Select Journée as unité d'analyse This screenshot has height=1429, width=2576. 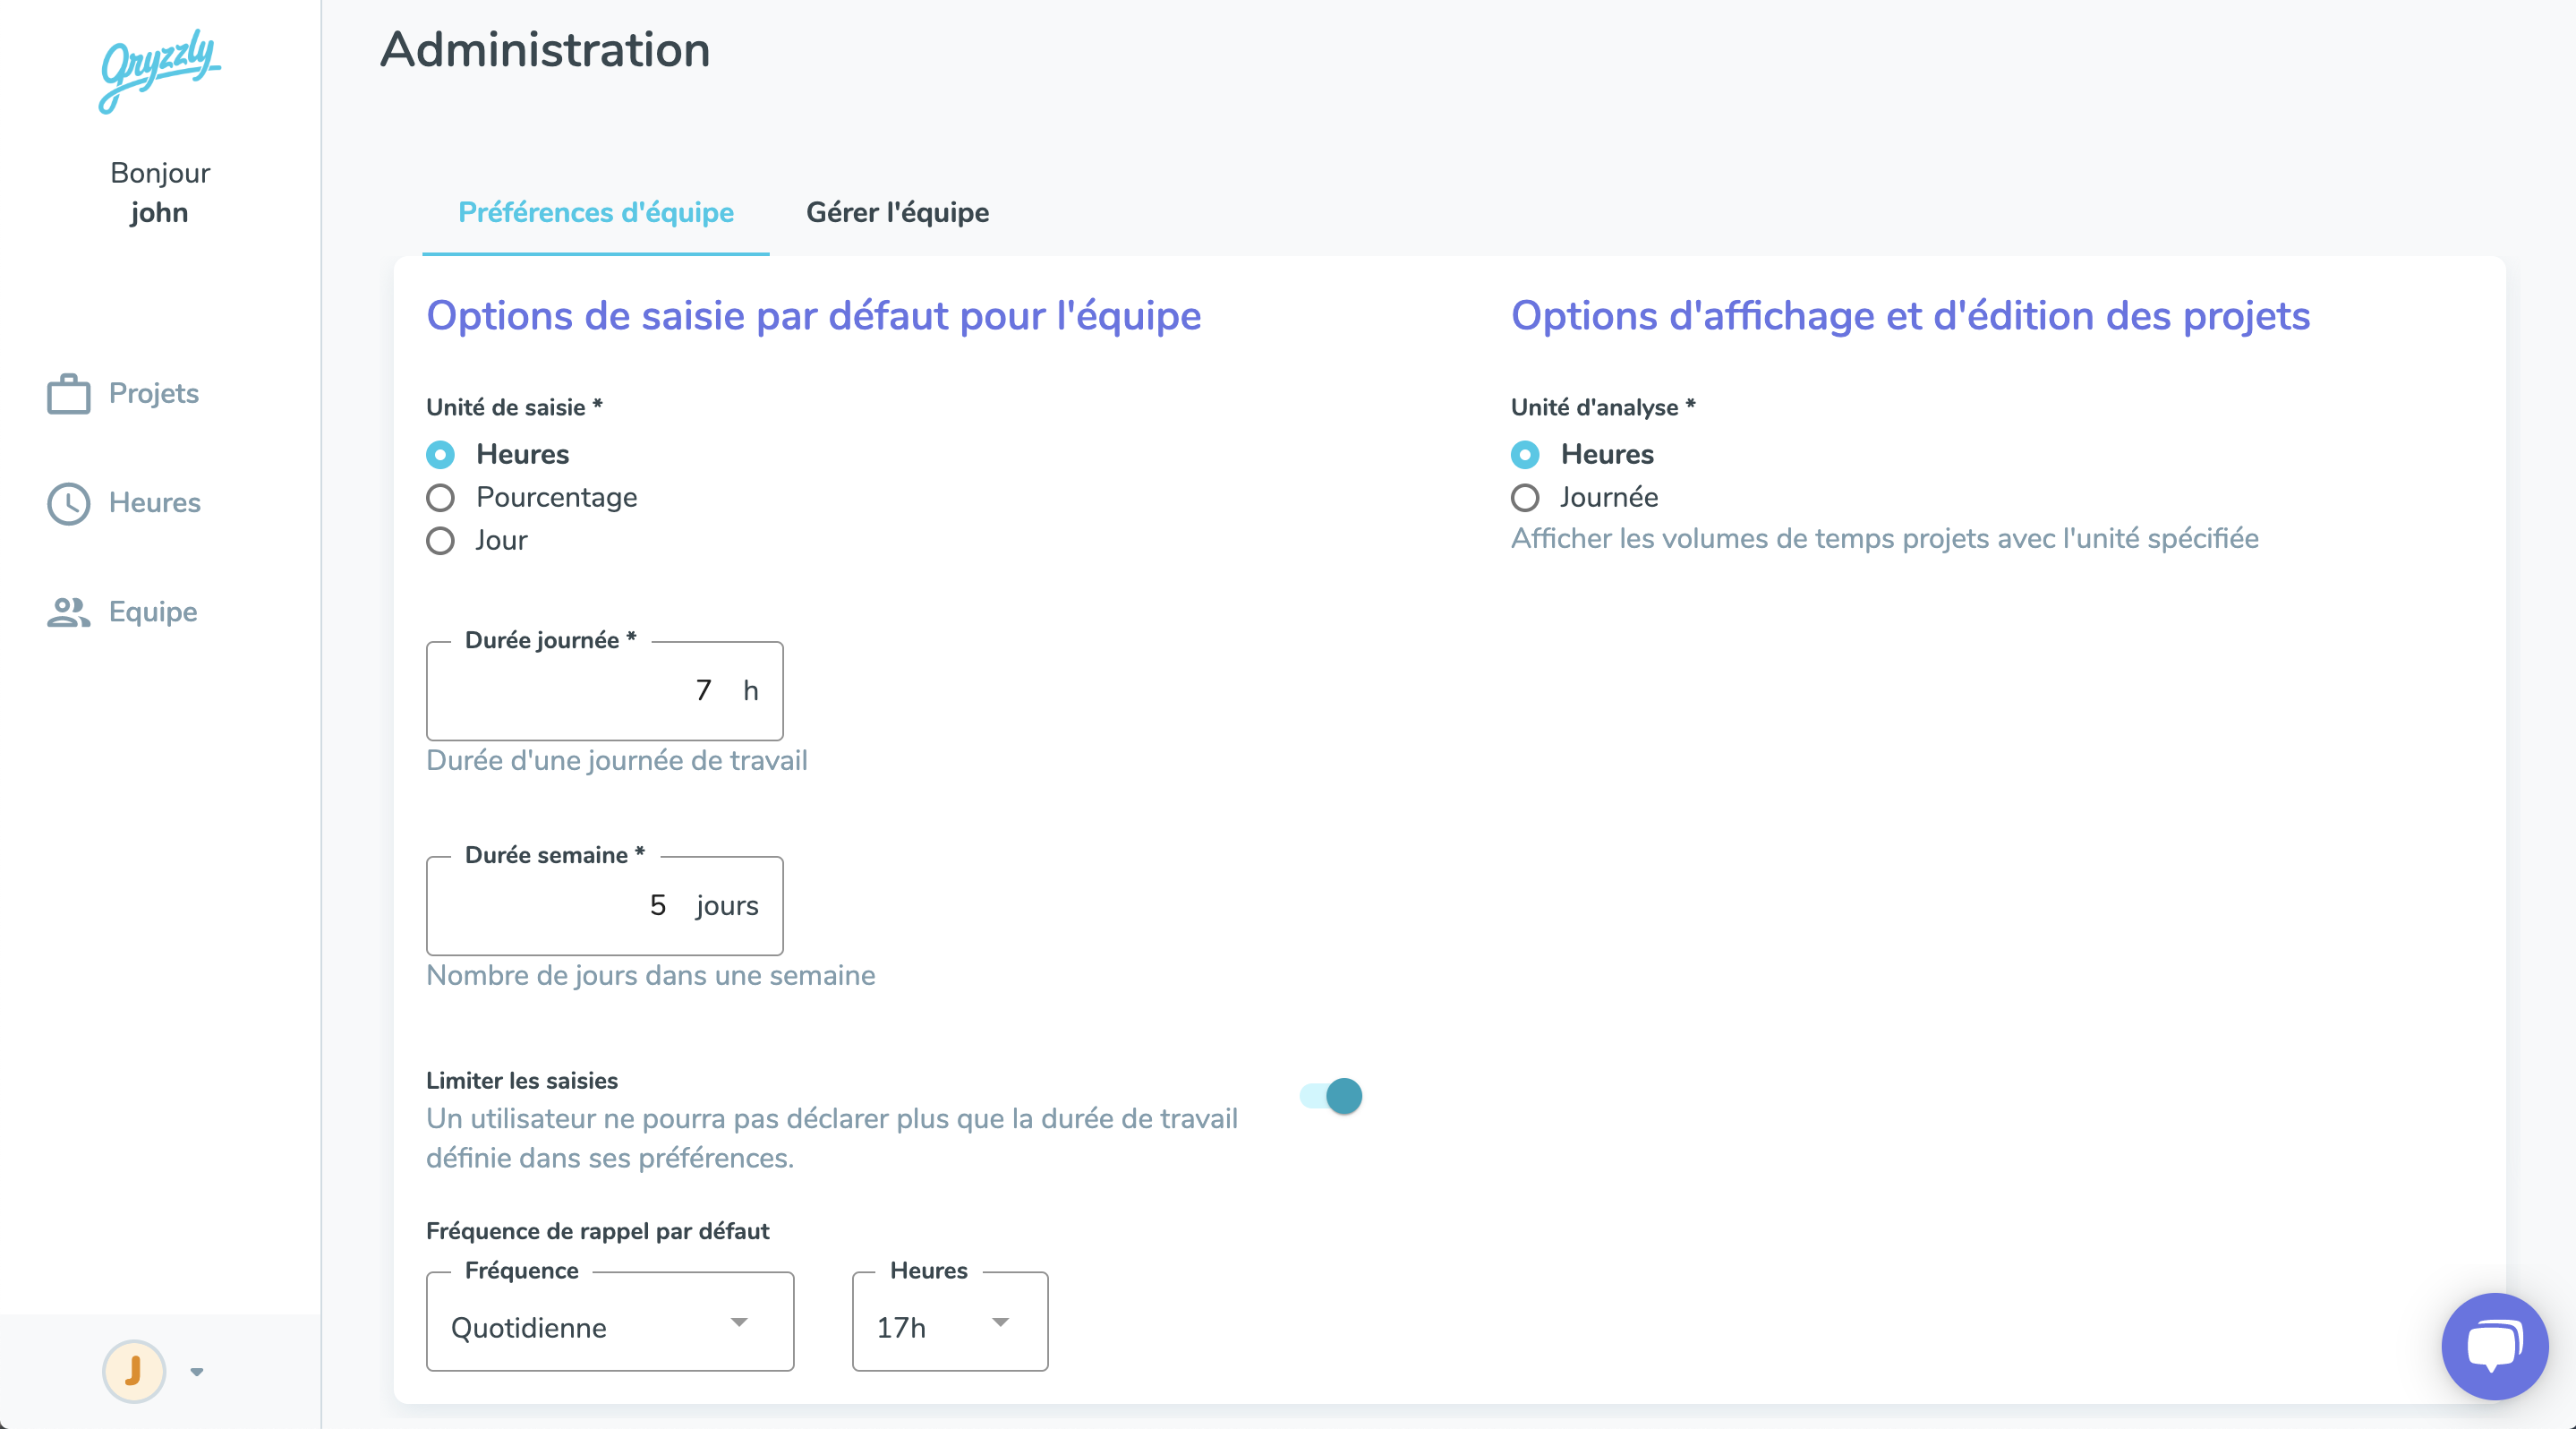[1525, 498]
